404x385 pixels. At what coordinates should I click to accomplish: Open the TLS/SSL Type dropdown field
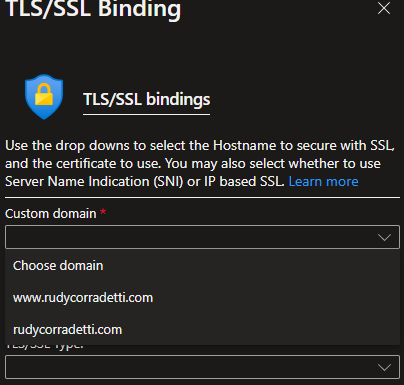pos(202,367)
